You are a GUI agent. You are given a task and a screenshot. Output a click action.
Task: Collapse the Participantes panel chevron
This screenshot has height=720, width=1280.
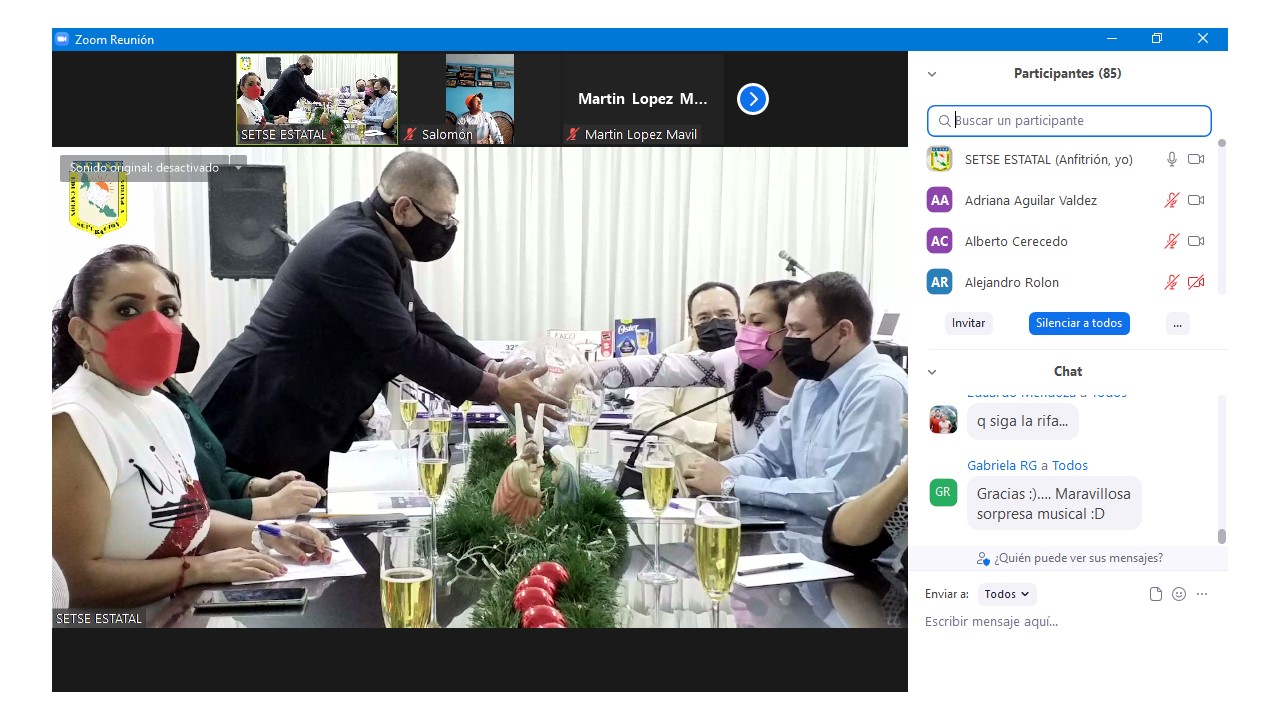click(932, 74)
